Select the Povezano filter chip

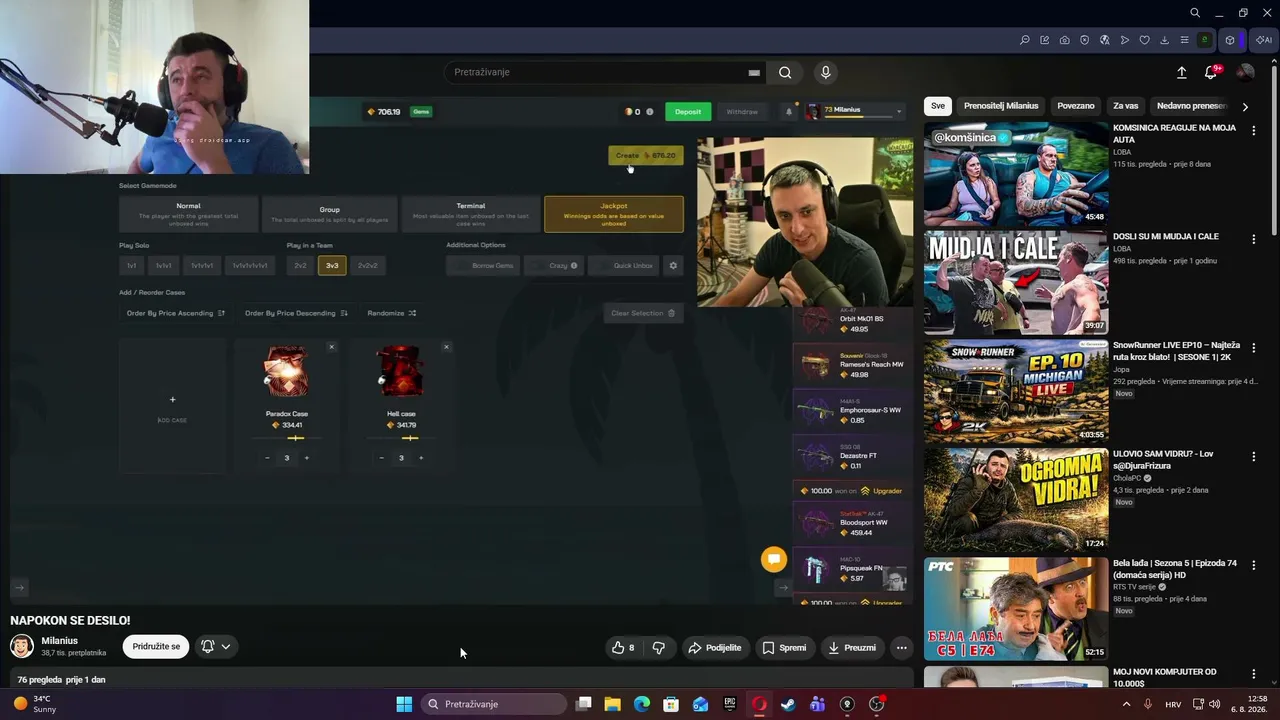(1076, 106)
